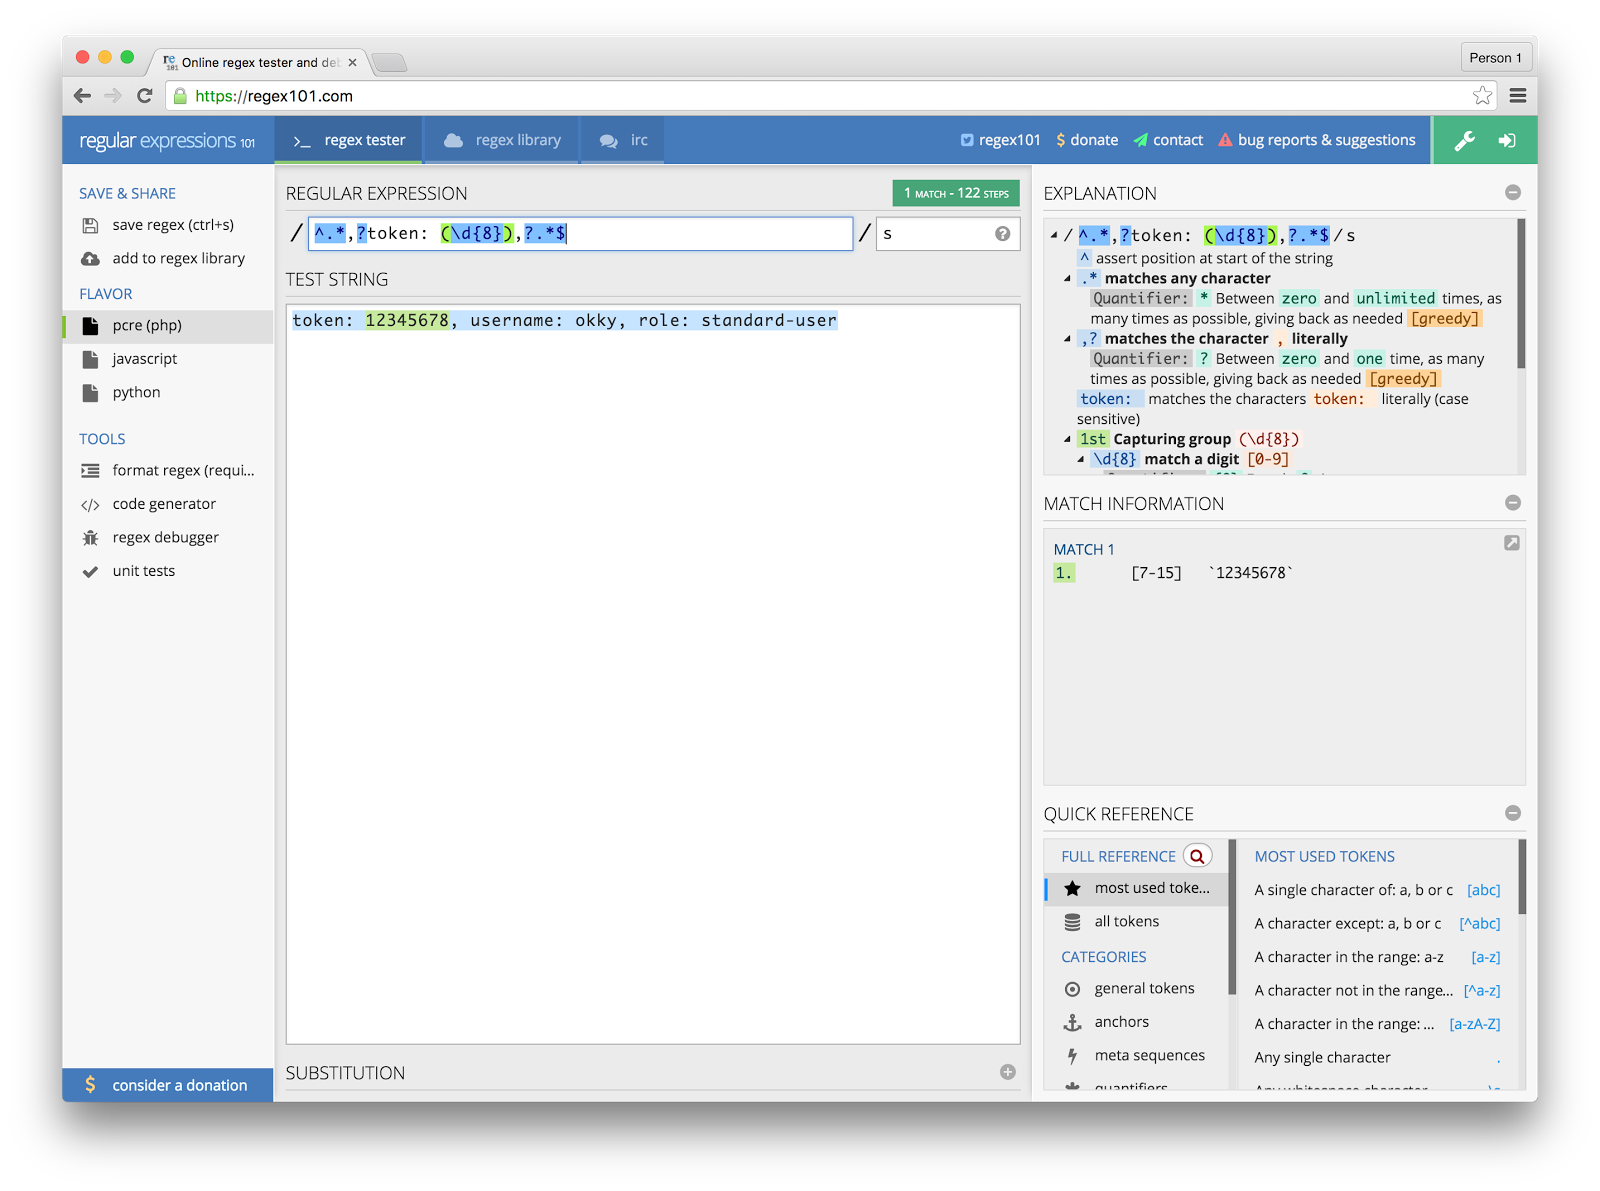Open settings via the wrench icon
1600x1191 pixels.
pos(1464,141)
